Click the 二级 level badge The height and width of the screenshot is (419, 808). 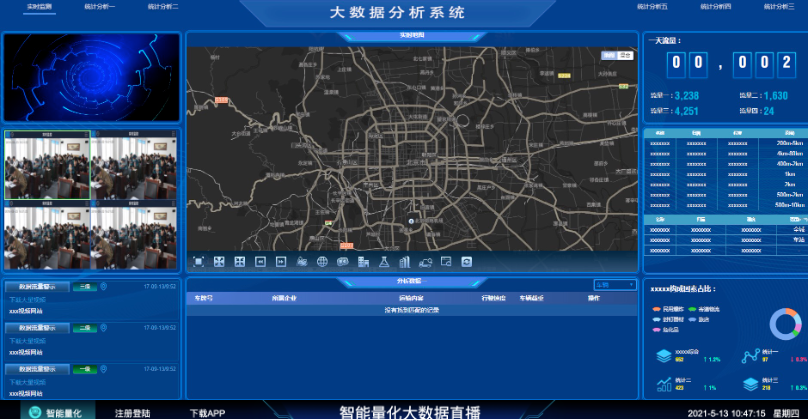point(85,328)
